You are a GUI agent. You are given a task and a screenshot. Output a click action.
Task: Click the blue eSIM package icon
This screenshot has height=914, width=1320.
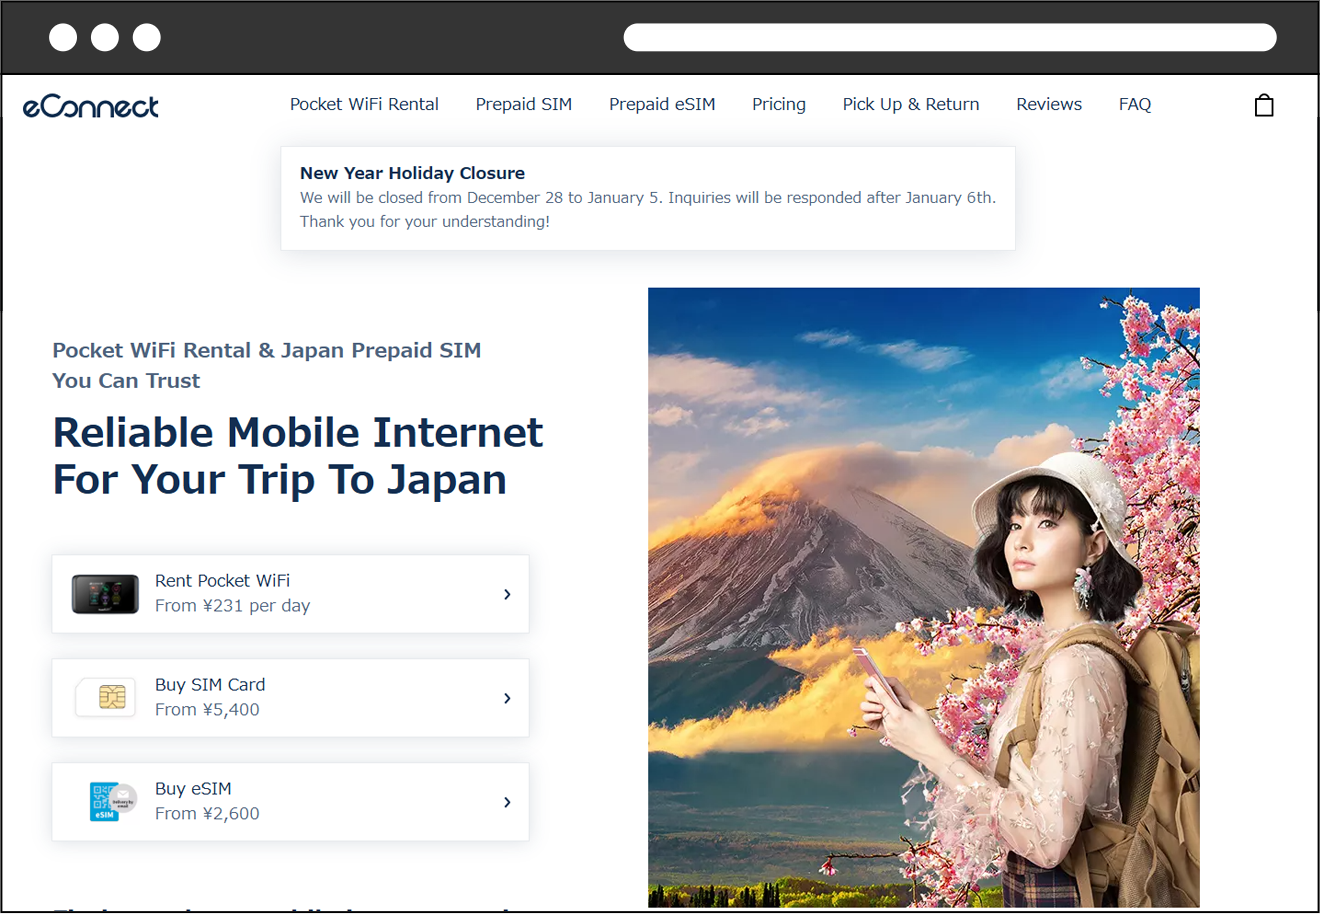point(104,801)
